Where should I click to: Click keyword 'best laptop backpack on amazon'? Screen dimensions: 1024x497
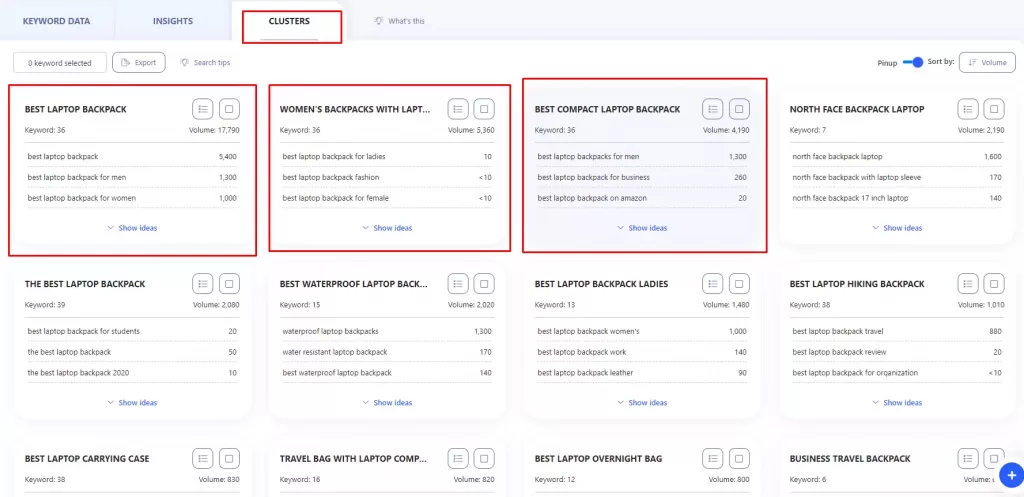[x=592, y=198]
